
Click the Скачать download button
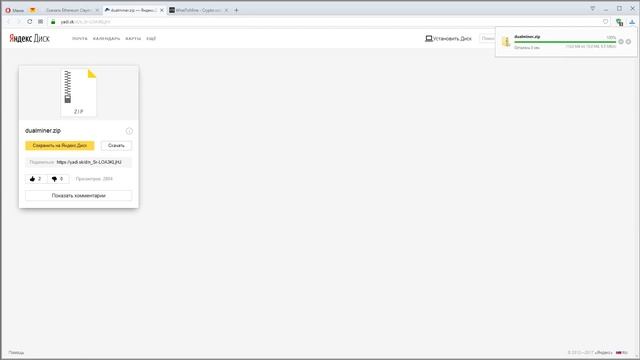[x=116, y=145]
